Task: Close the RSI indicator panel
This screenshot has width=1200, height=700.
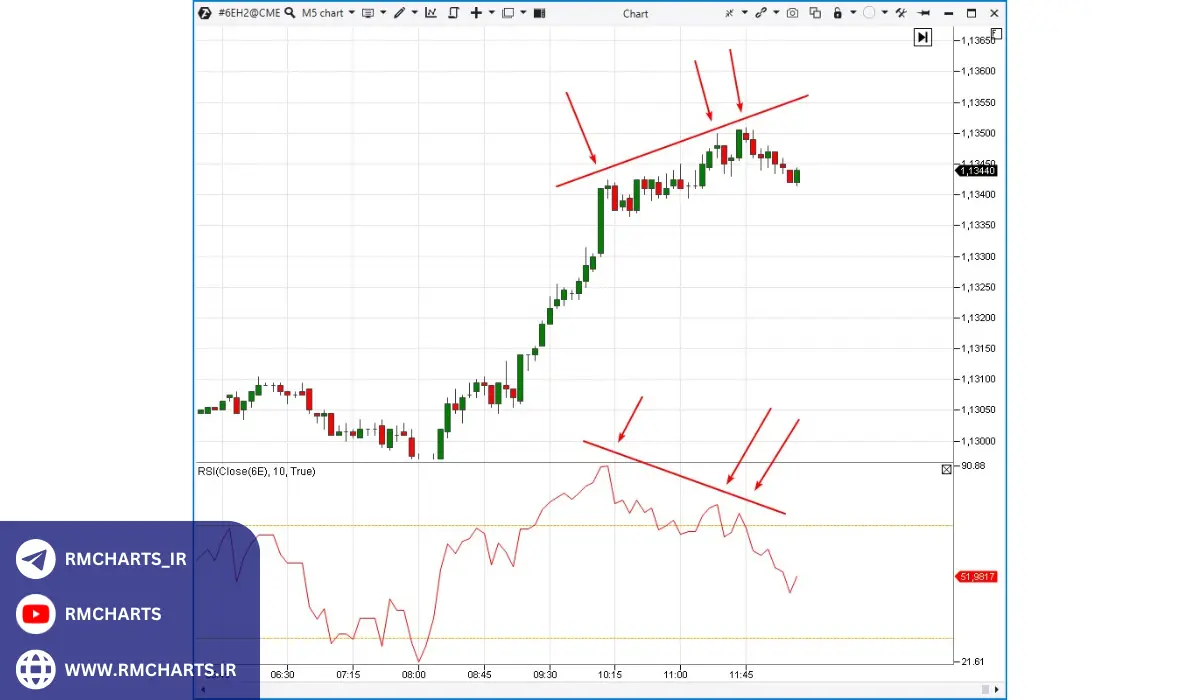Action: click(946, 469)
